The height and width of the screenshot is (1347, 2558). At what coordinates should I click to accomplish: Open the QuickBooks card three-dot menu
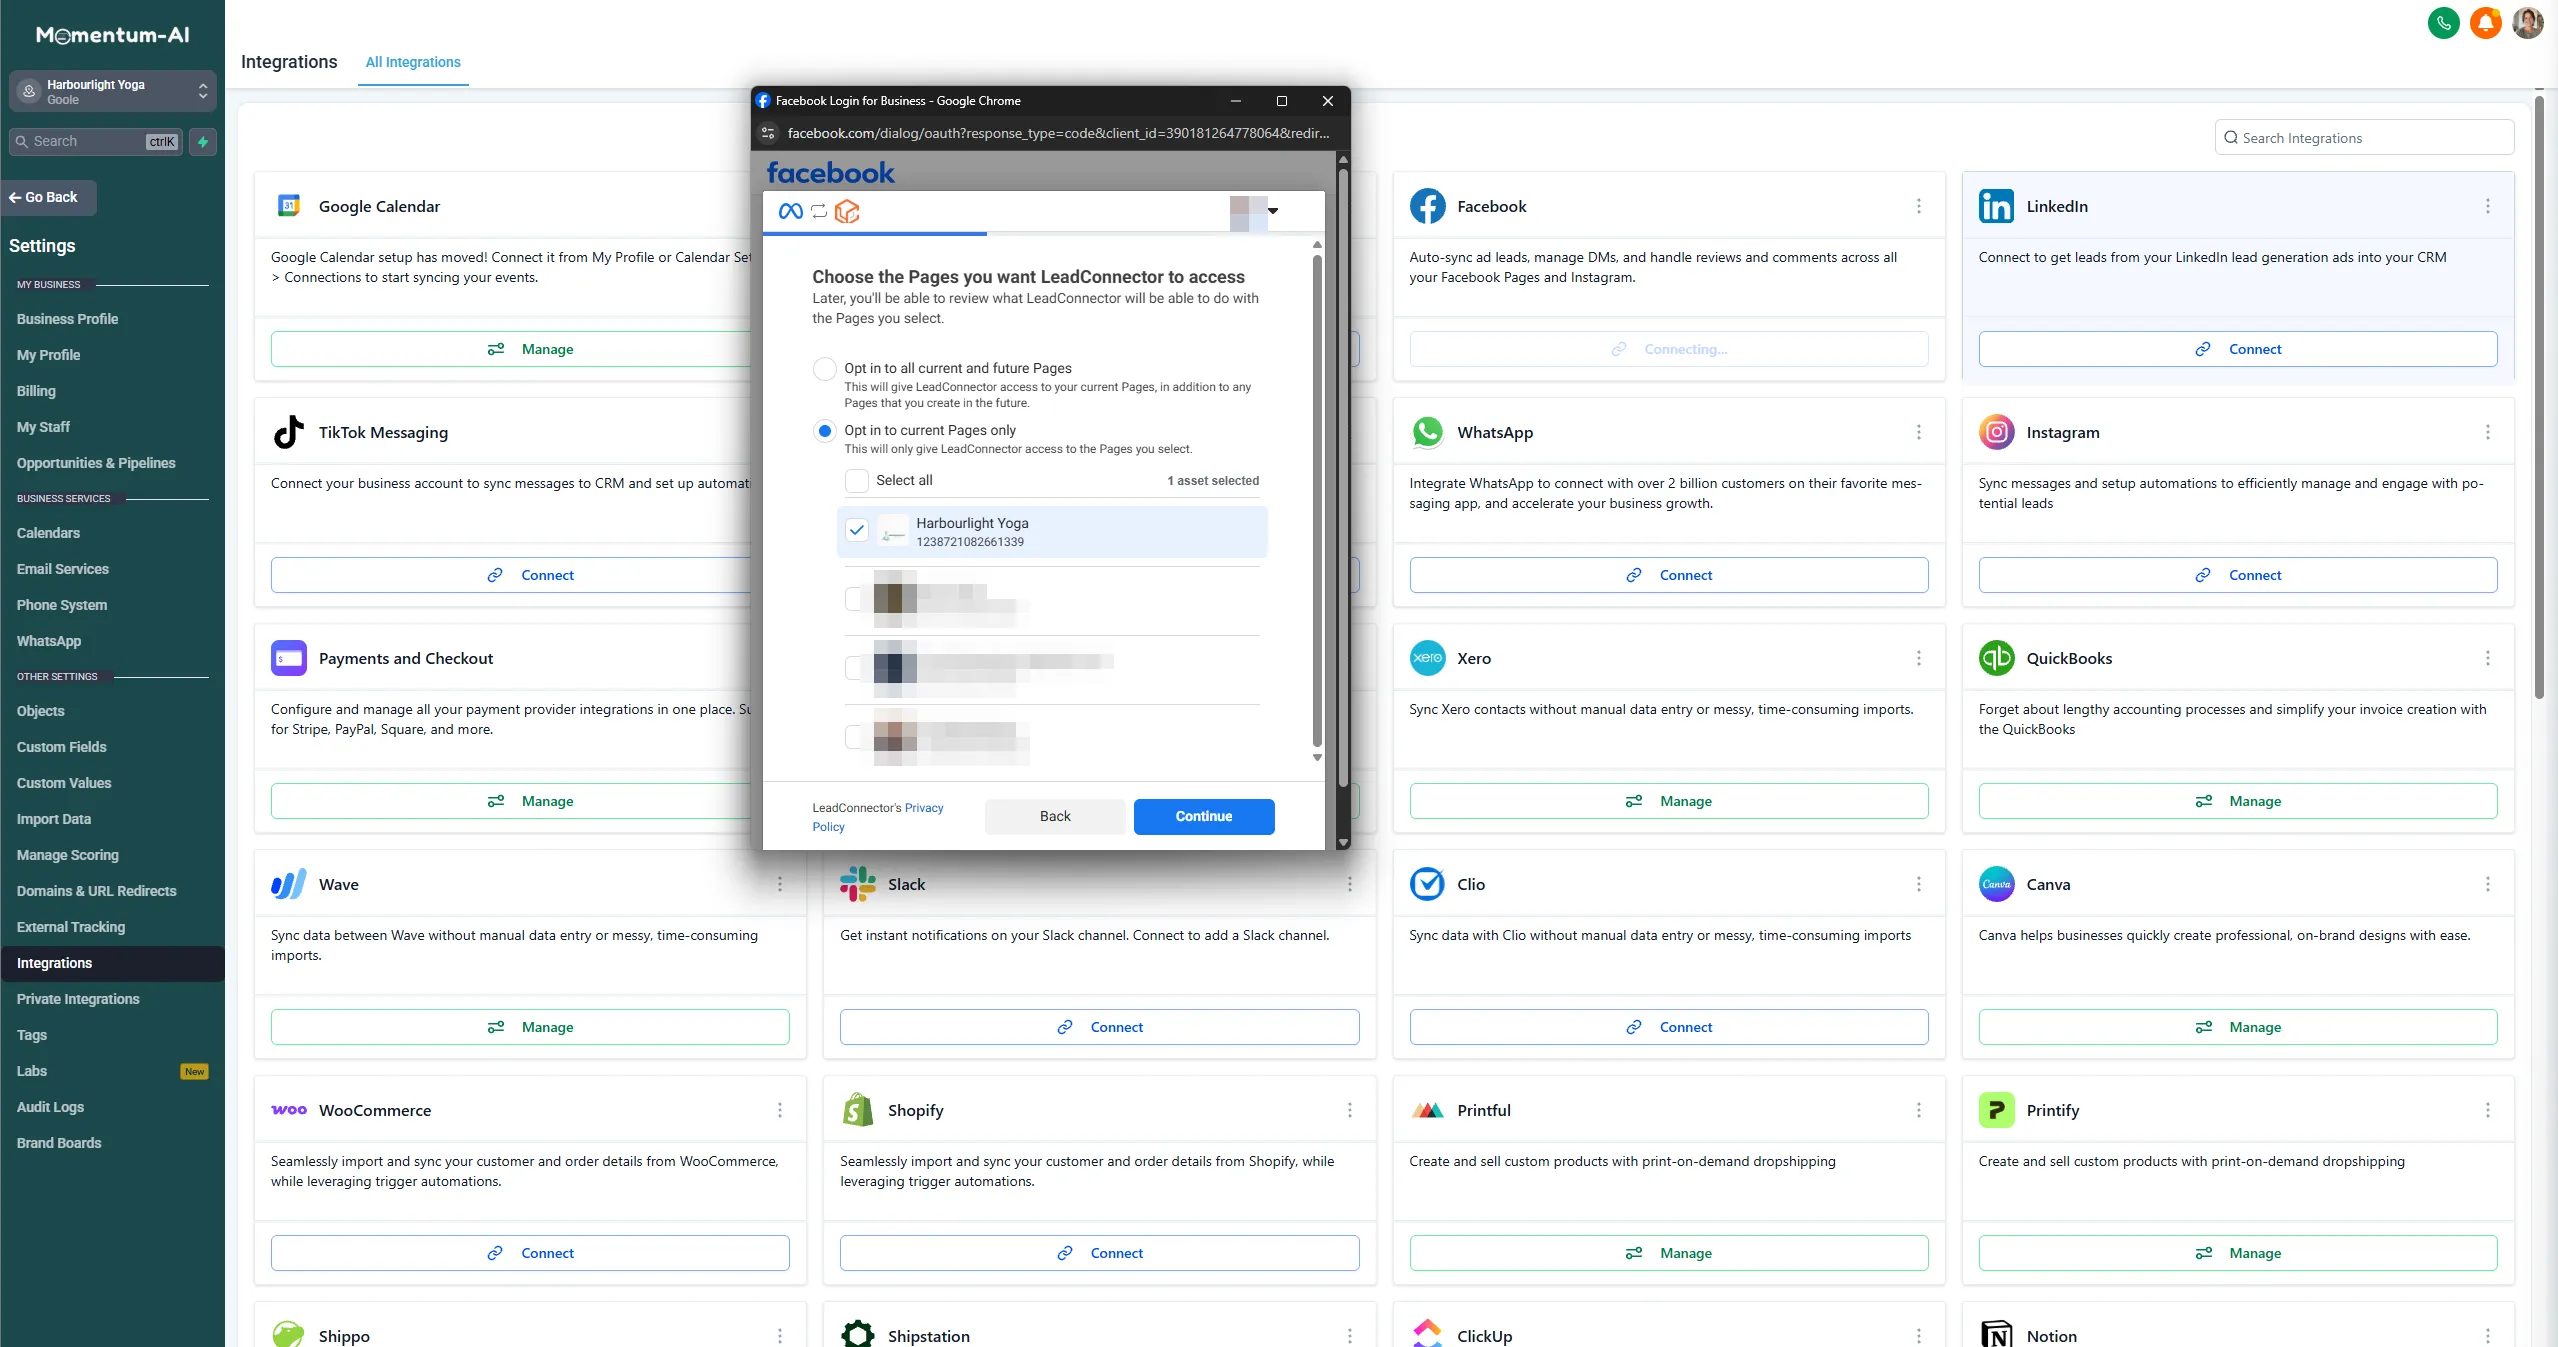point(2487,658)
